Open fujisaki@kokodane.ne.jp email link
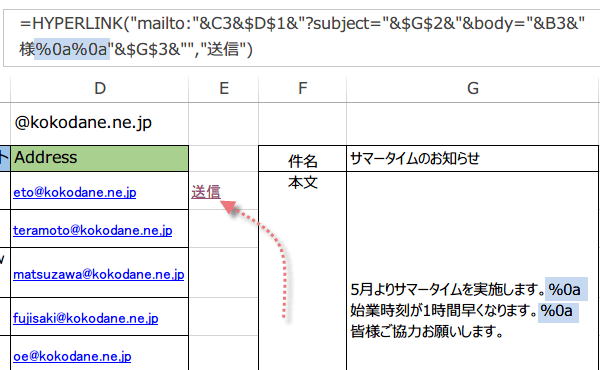Viewport: 600px width, 370px height. 86,318
